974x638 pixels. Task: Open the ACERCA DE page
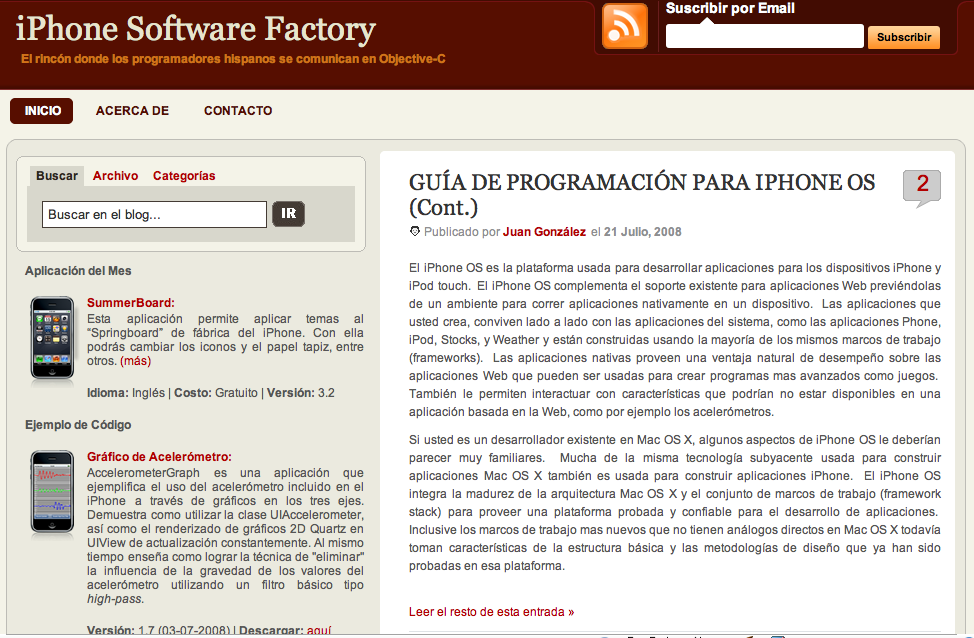[132, 111]
